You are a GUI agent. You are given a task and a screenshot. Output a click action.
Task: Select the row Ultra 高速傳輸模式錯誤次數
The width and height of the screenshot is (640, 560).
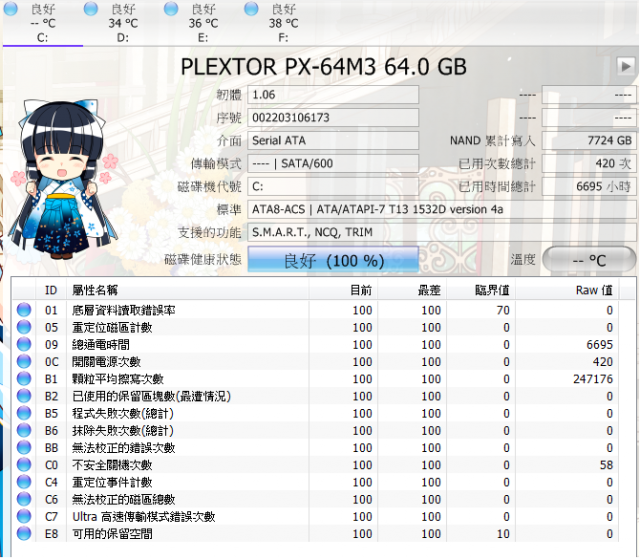[315, 516]
